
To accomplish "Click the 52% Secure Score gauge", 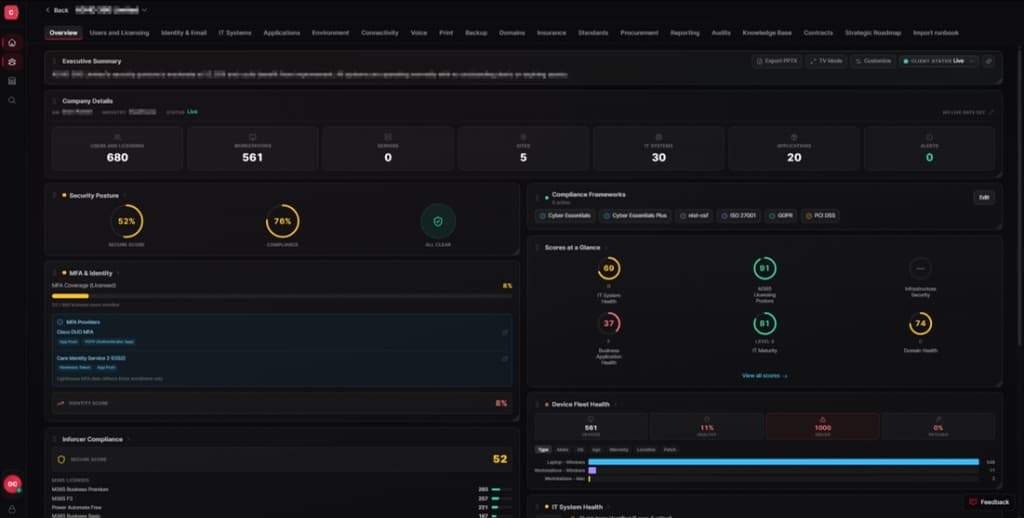I will [127, 221].
